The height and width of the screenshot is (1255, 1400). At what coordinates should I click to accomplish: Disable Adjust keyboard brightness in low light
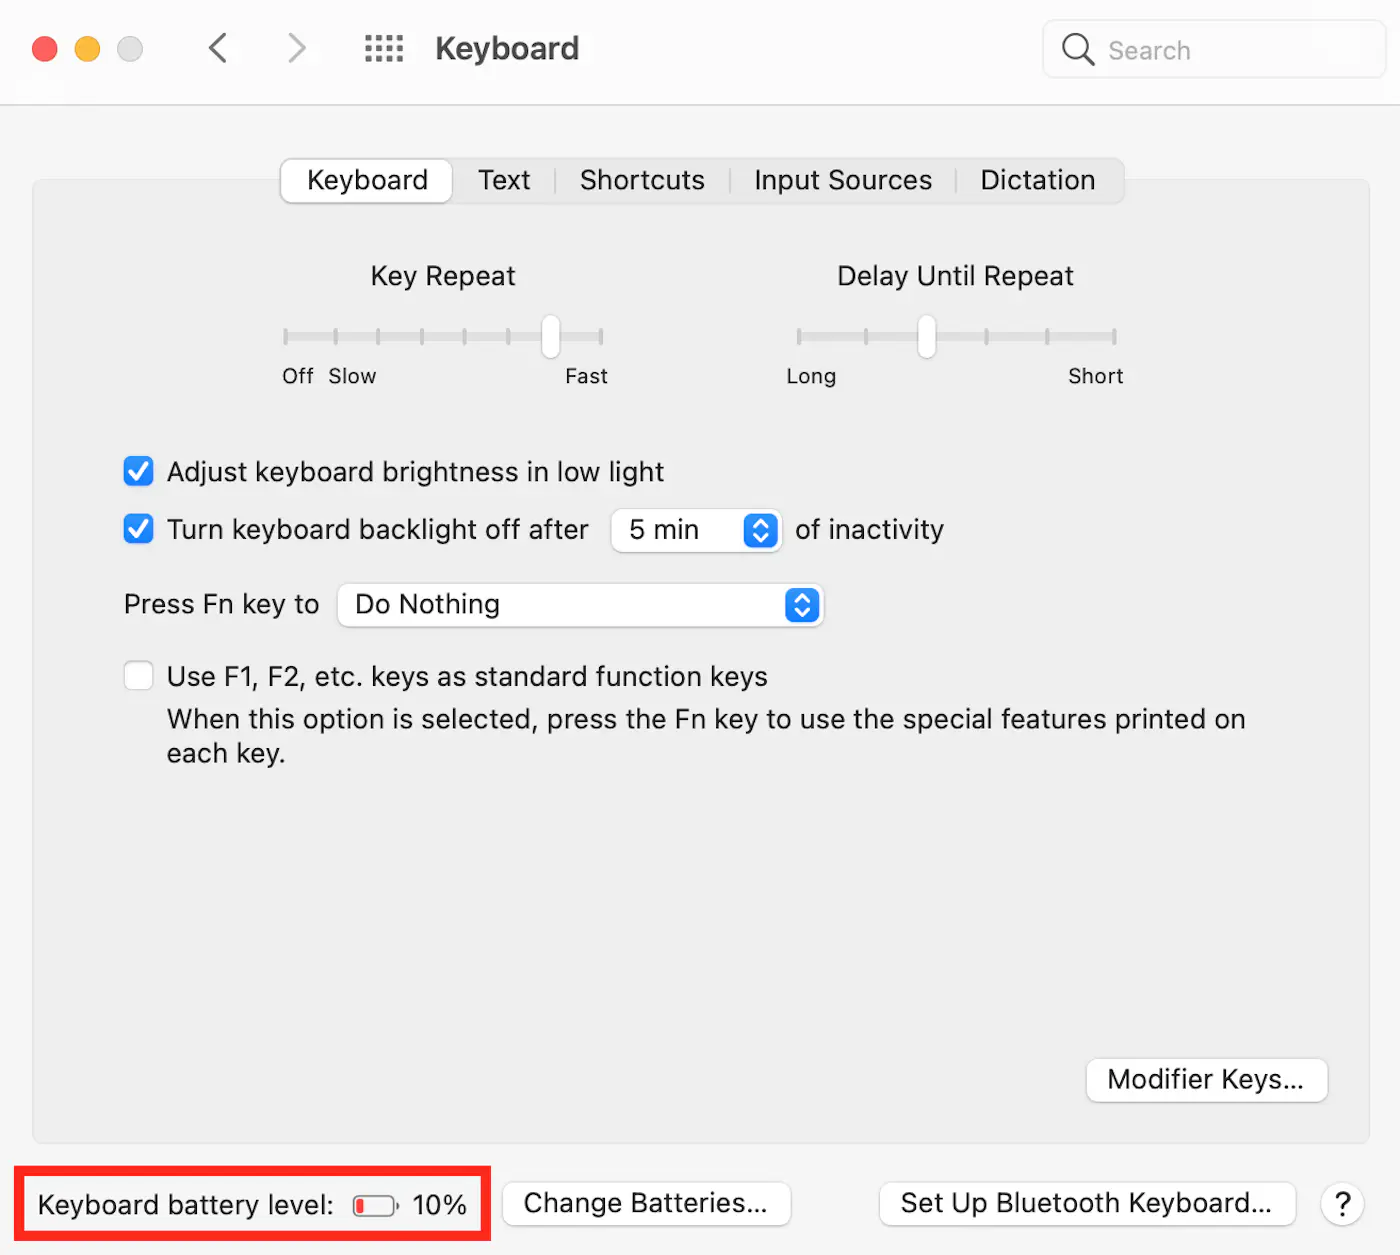(138, 471)
